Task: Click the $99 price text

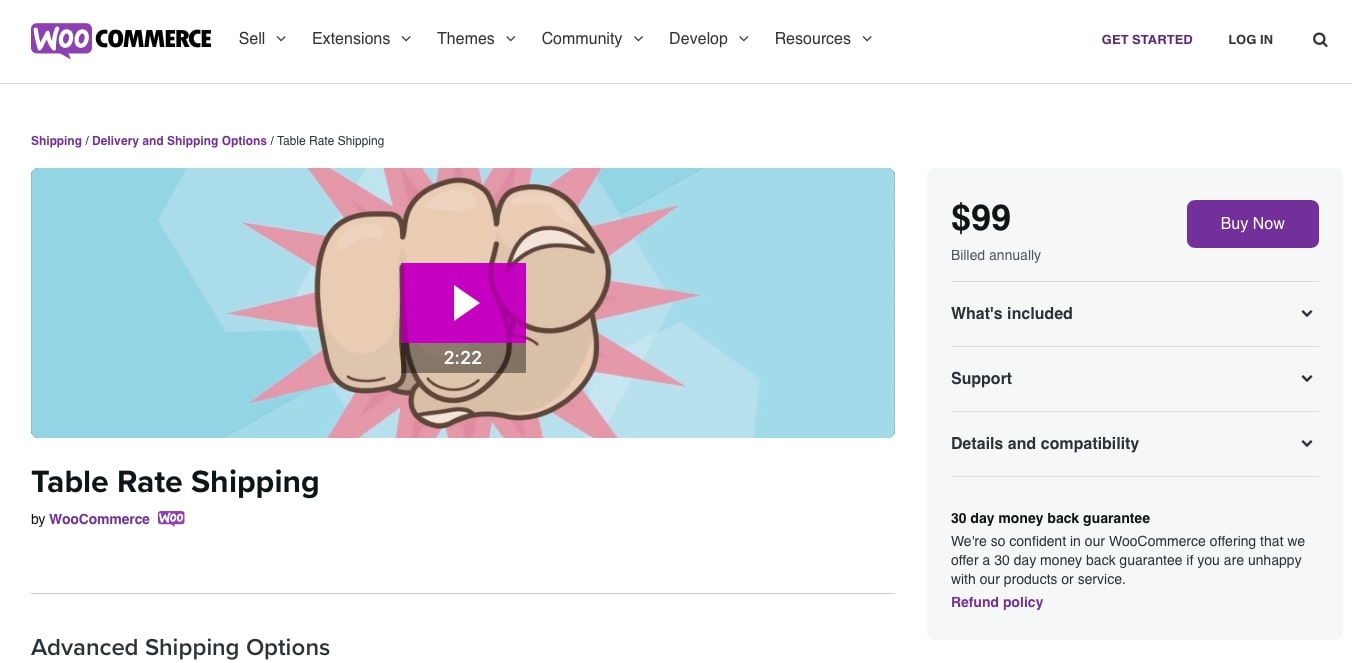Action: pyautogui.click(x=981, y=218)
